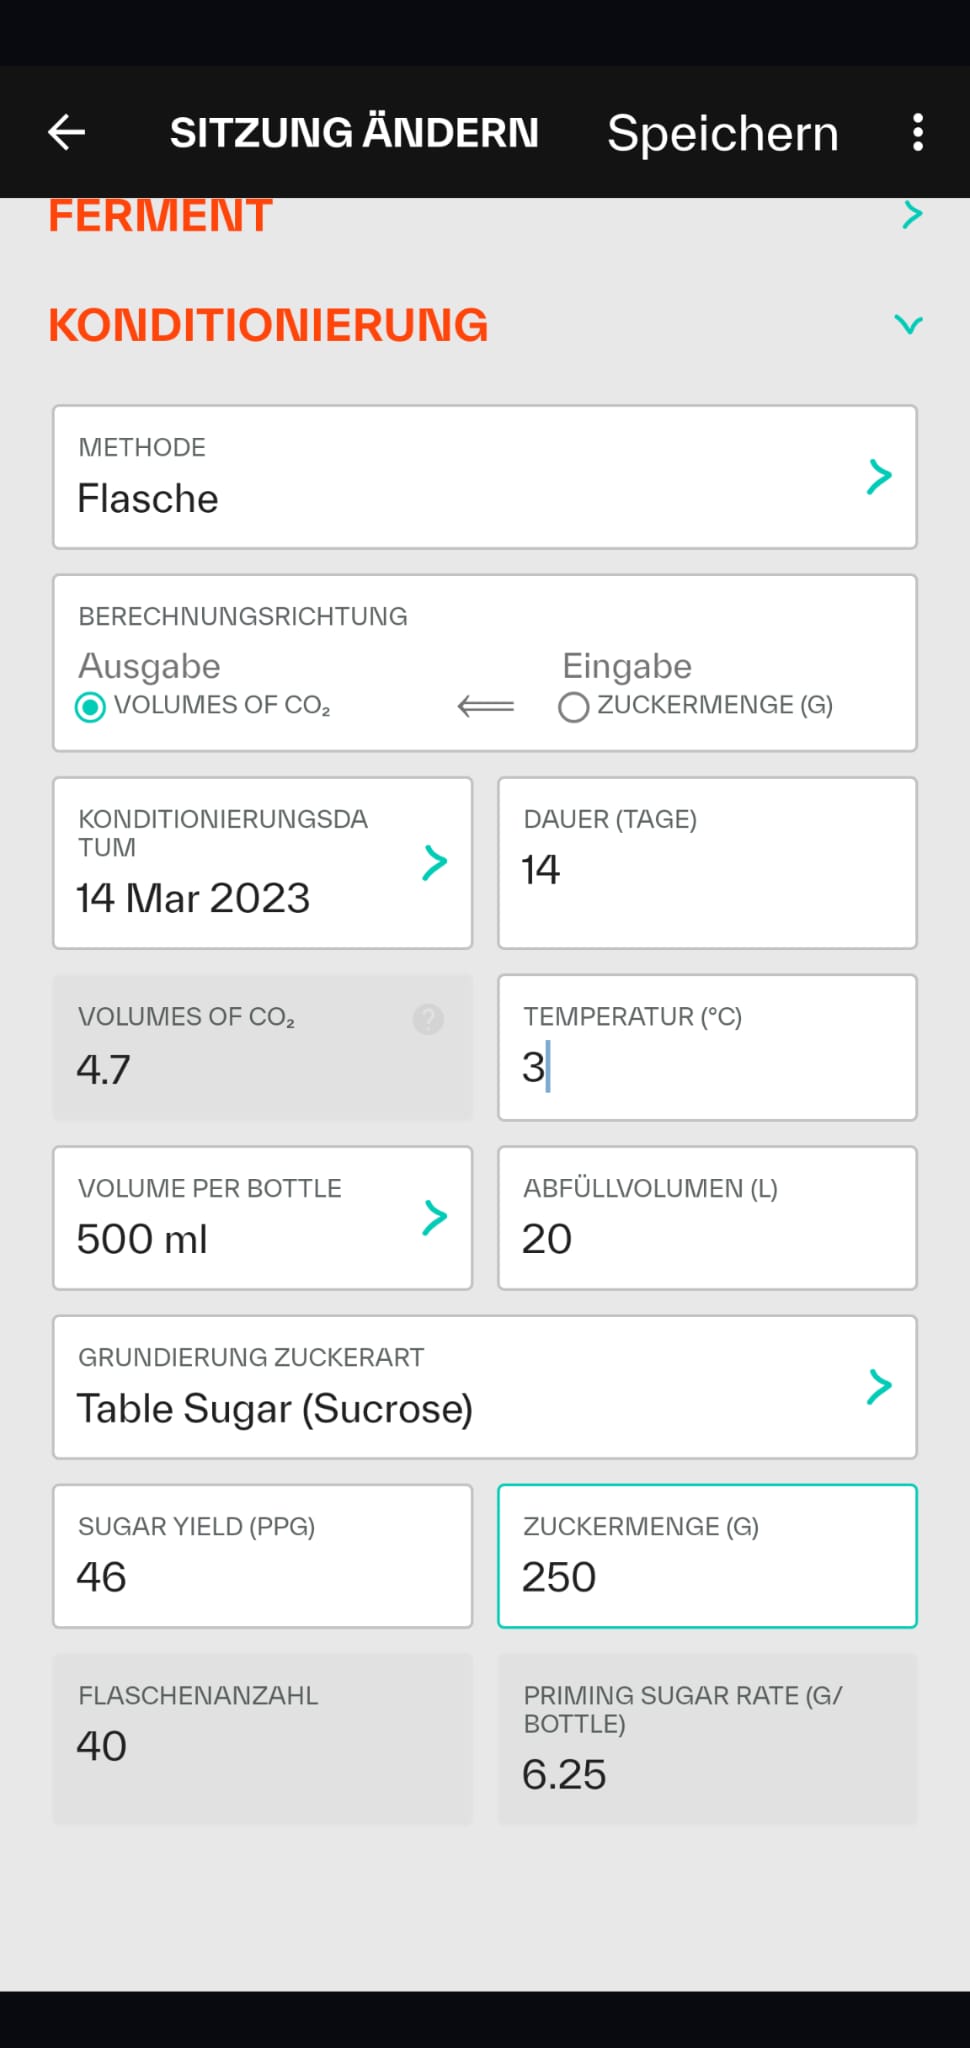Viewport: 970px width, 2048px height.
Task: Open the Konditionierungsdatum date picker arrow
Action: (435, 863)
